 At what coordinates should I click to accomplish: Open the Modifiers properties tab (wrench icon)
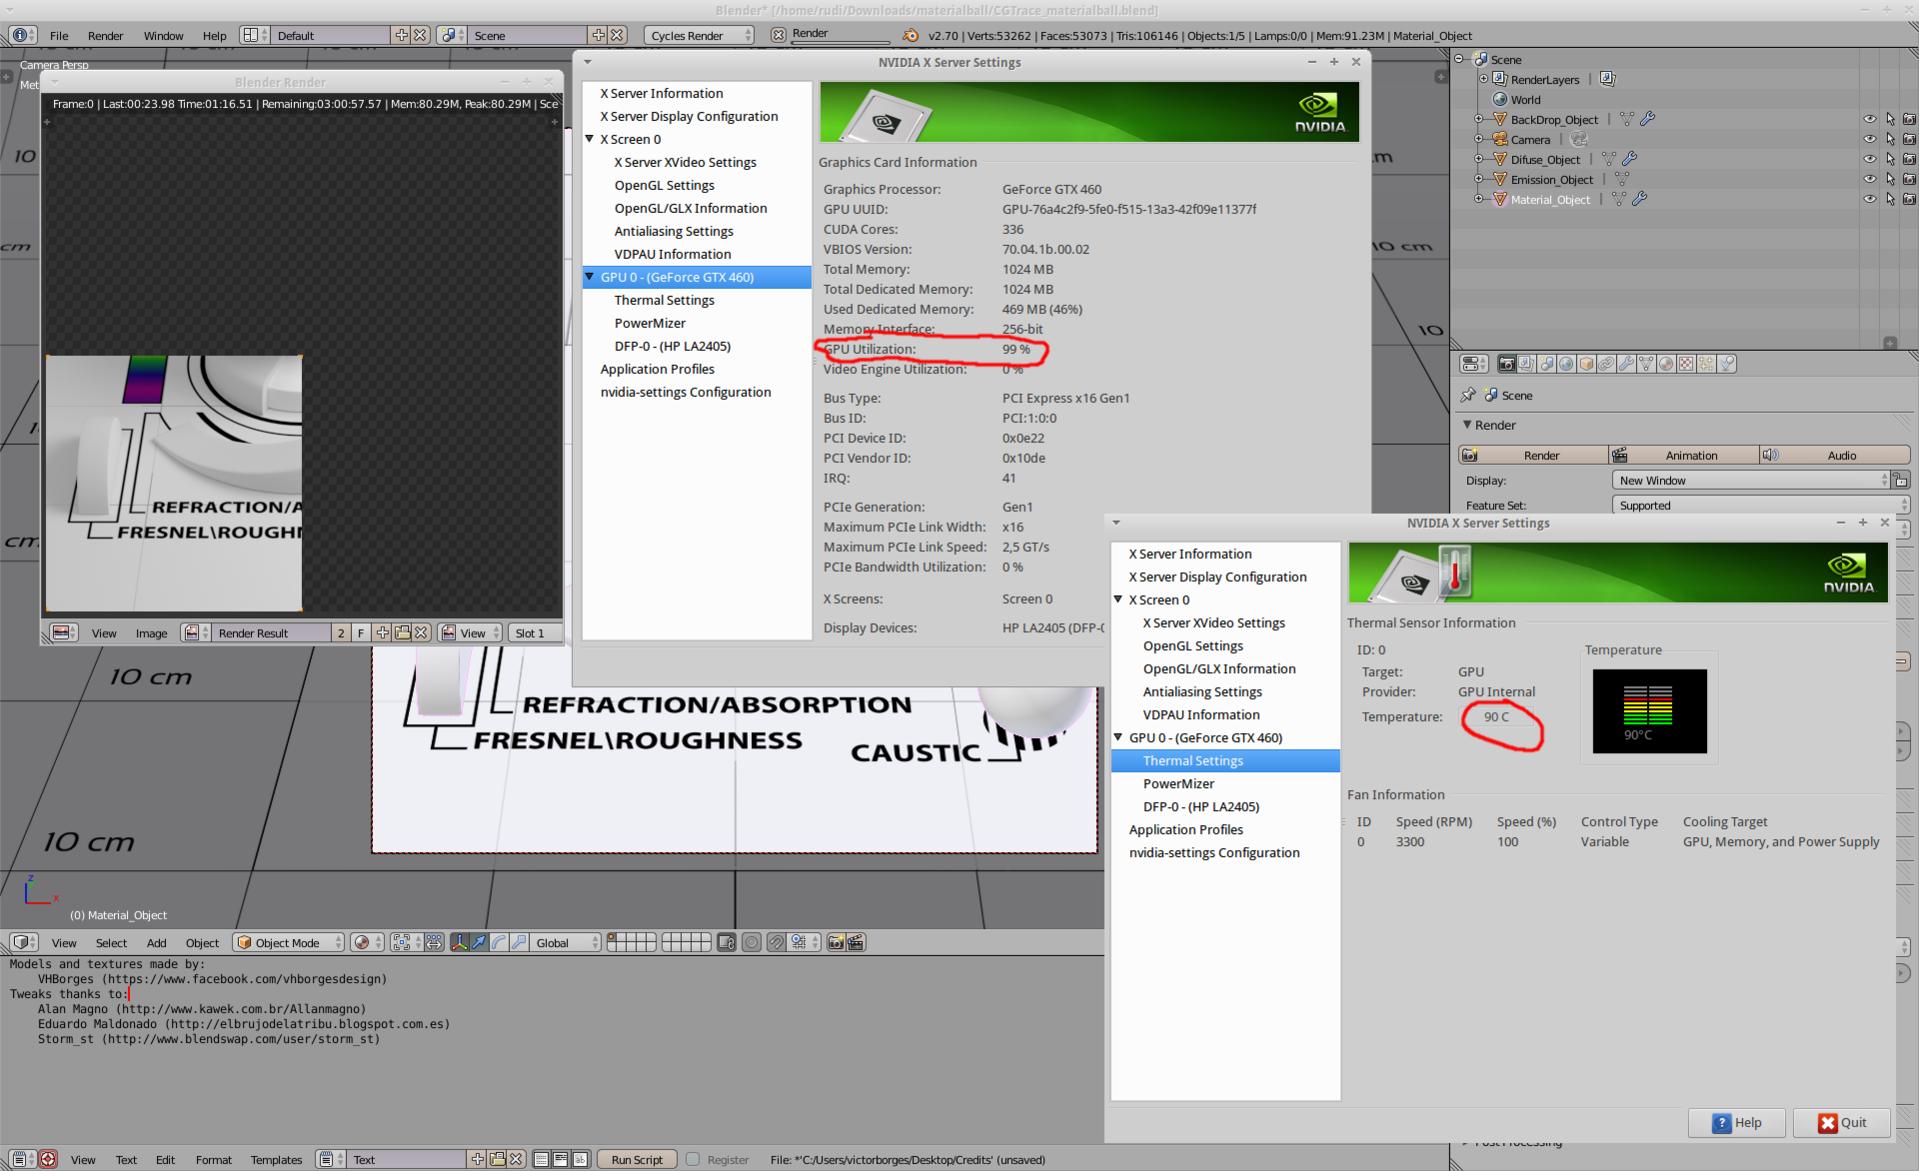pyautogui.click(x=1626, y=364)
